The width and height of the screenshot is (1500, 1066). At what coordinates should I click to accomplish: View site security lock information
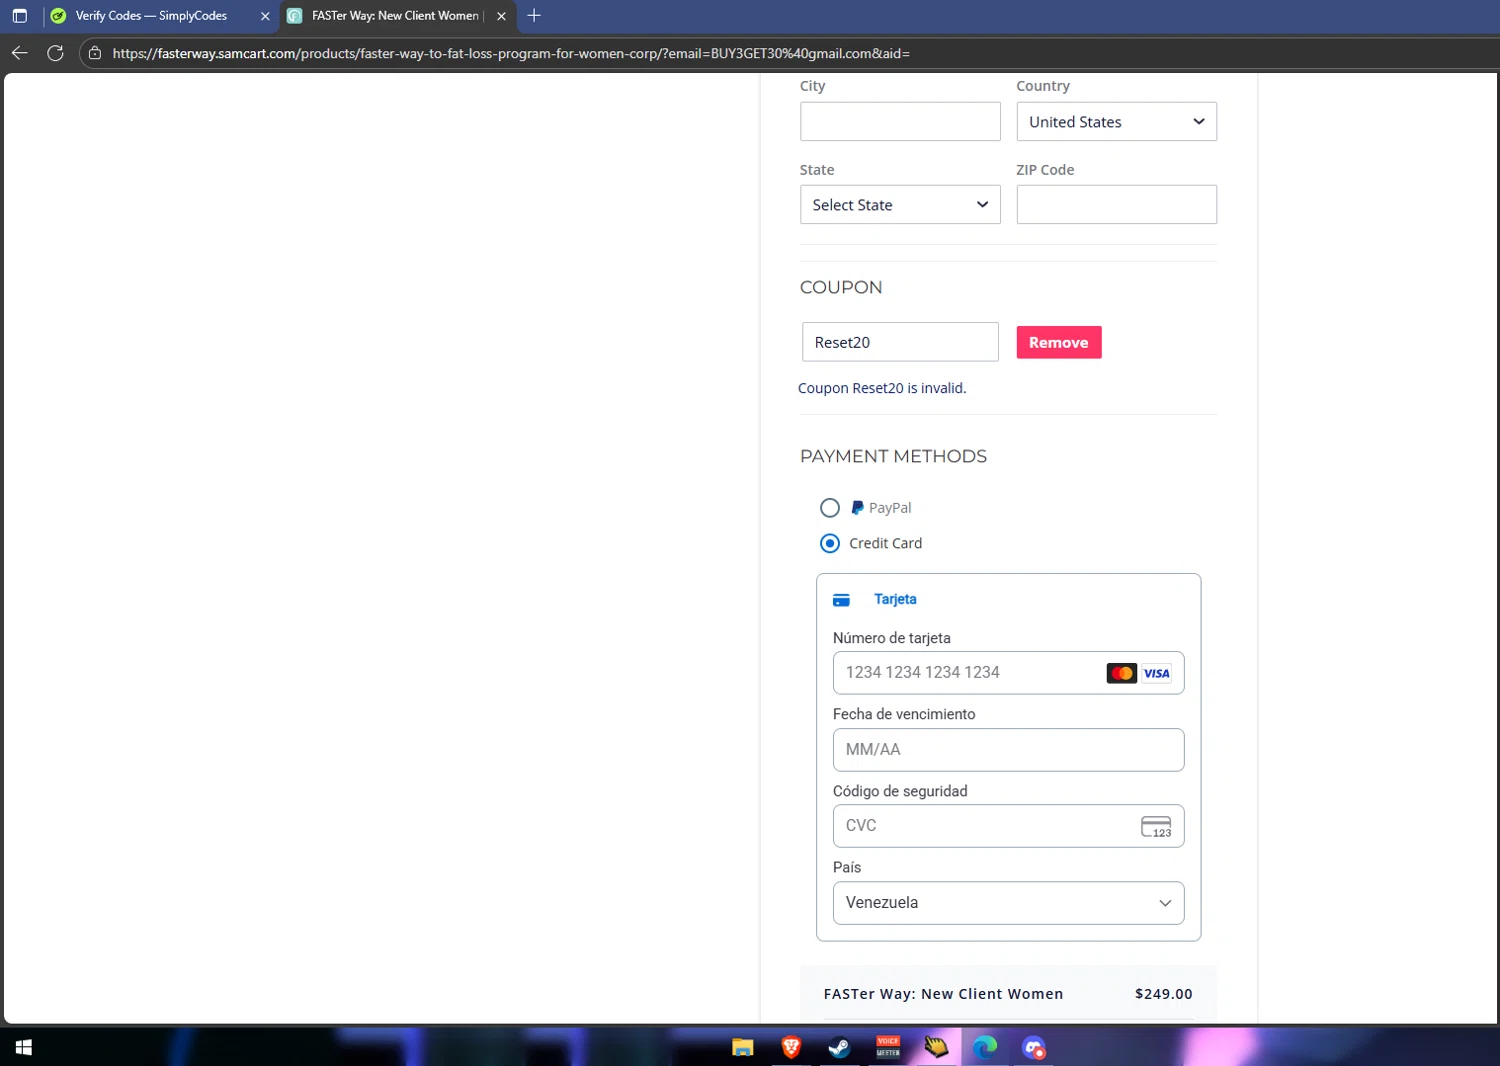click(x=95, y=53)
